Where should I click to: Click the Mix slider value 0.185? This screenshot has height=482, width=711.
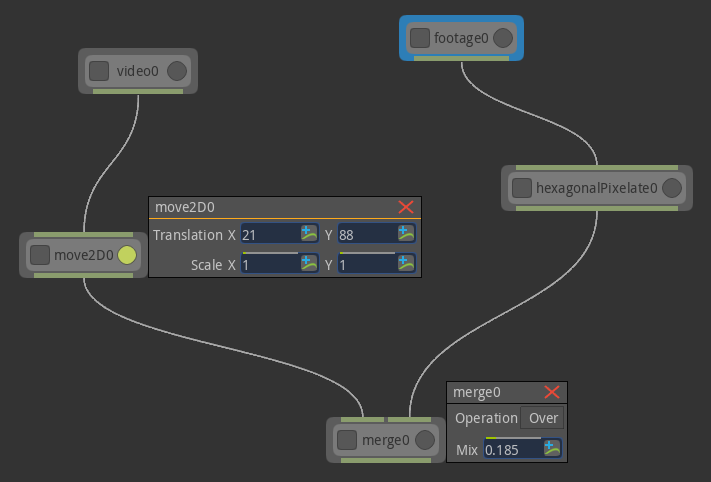(x=511, y=449)
